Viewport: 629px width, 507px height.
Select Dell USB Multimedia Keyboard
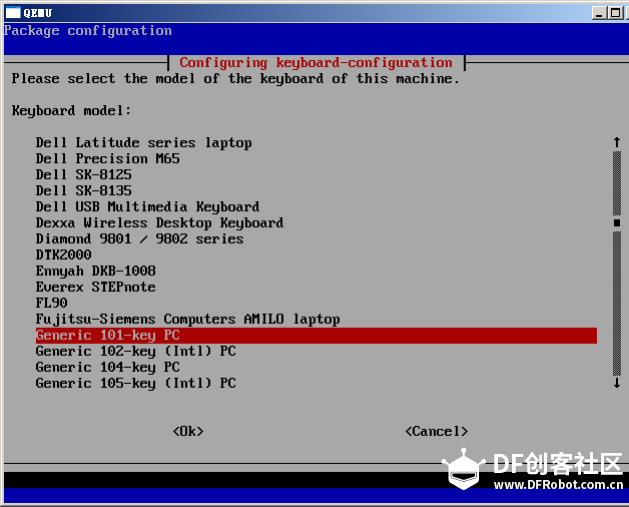pyautogui.click(x=148, y=207)
